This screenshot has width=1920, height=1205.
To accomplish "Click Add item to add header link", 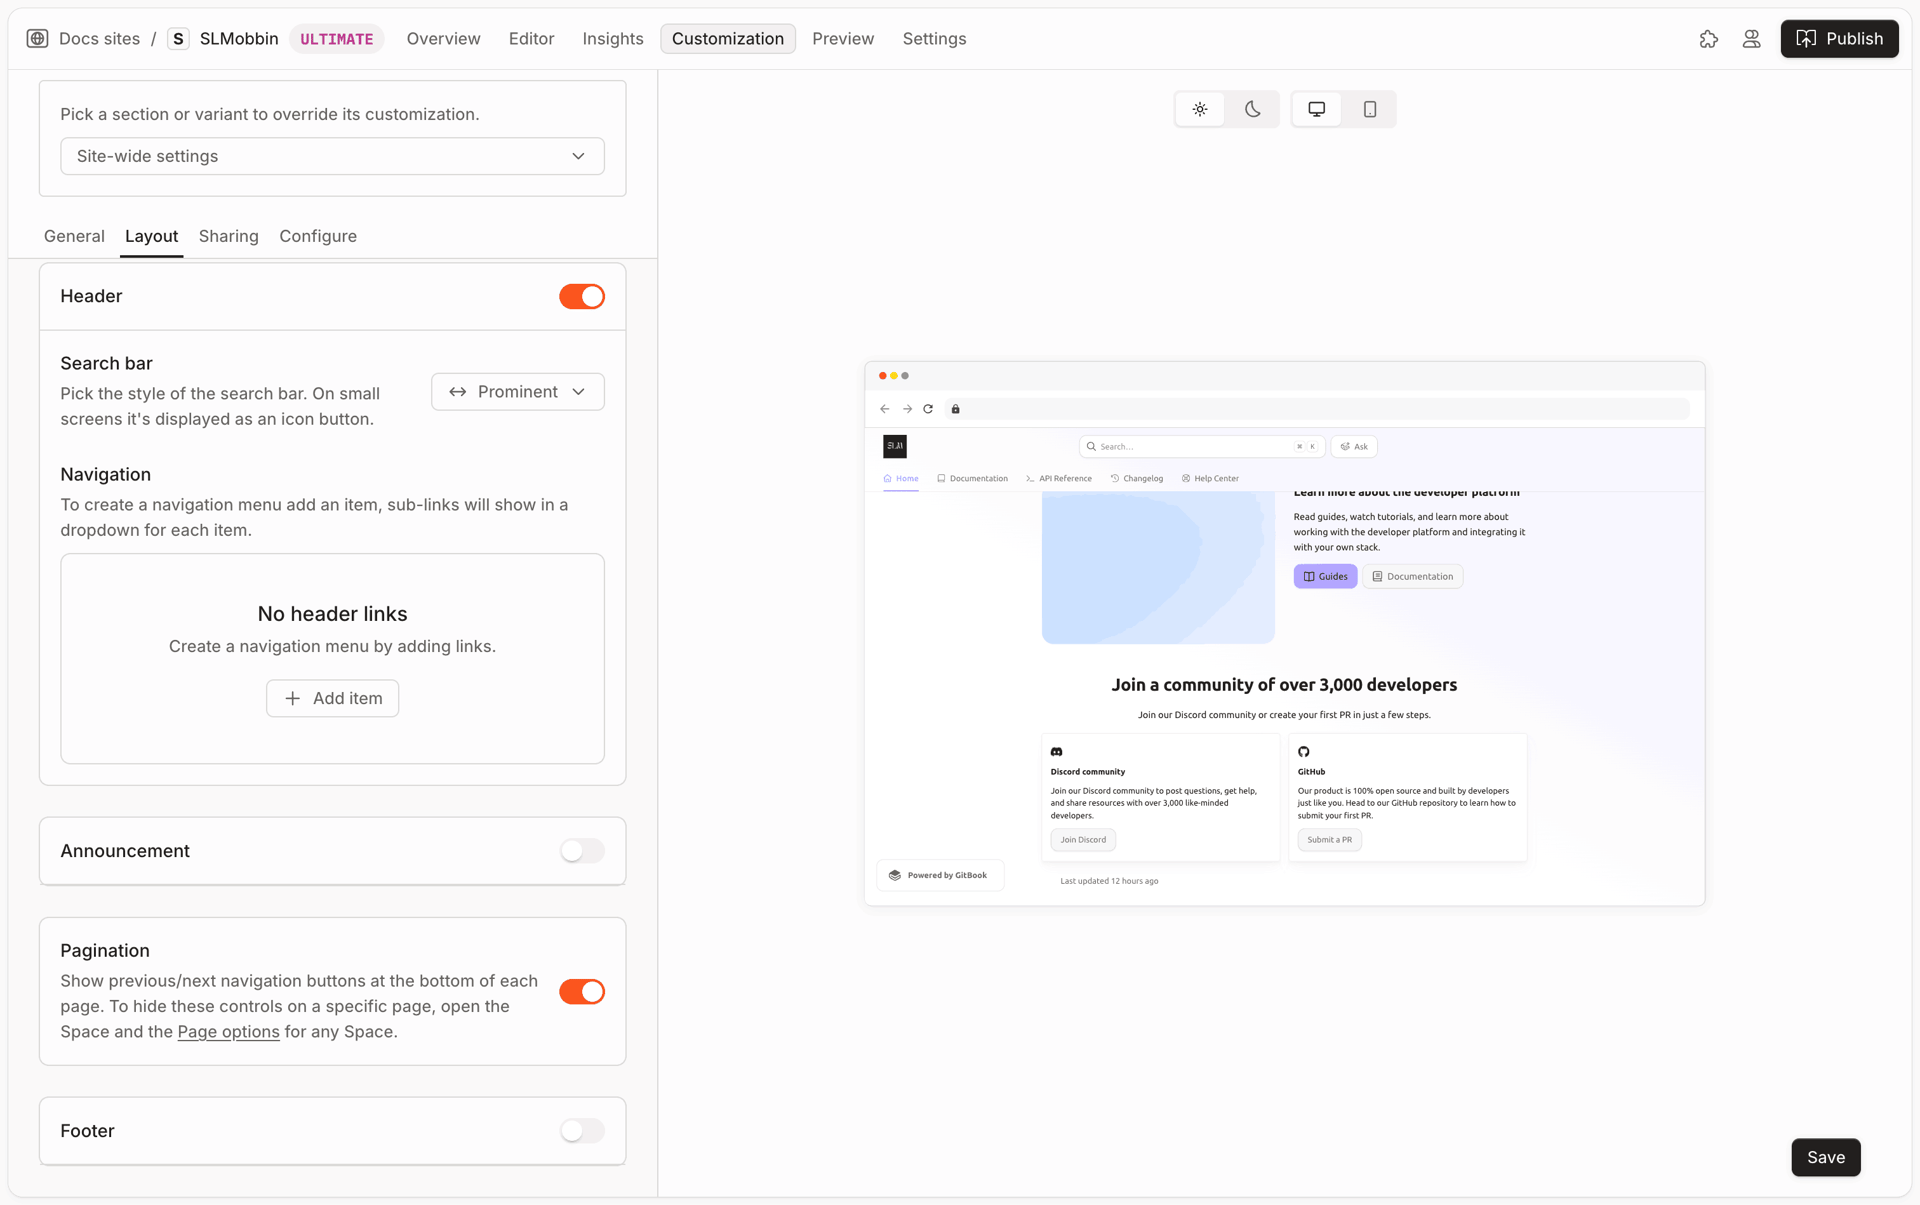I will [332, 698].
